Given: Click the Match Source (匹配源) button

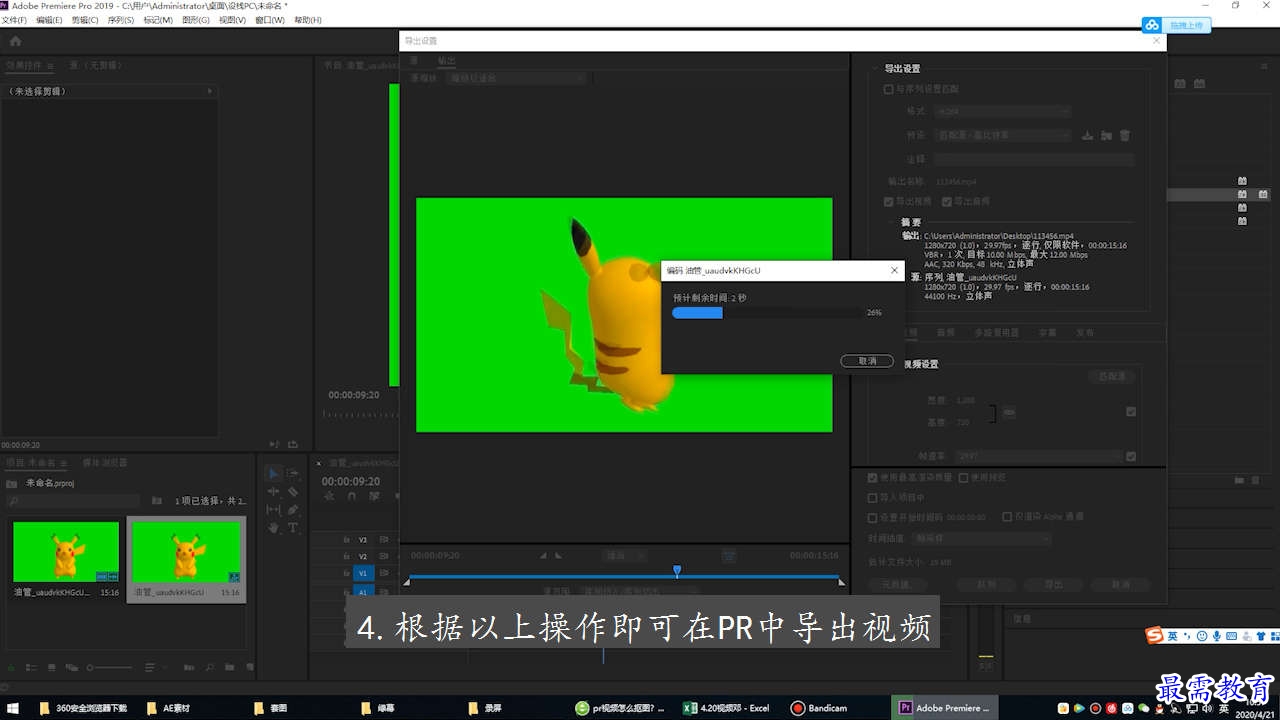Looking at the screenshot, I should point(1111,377).
